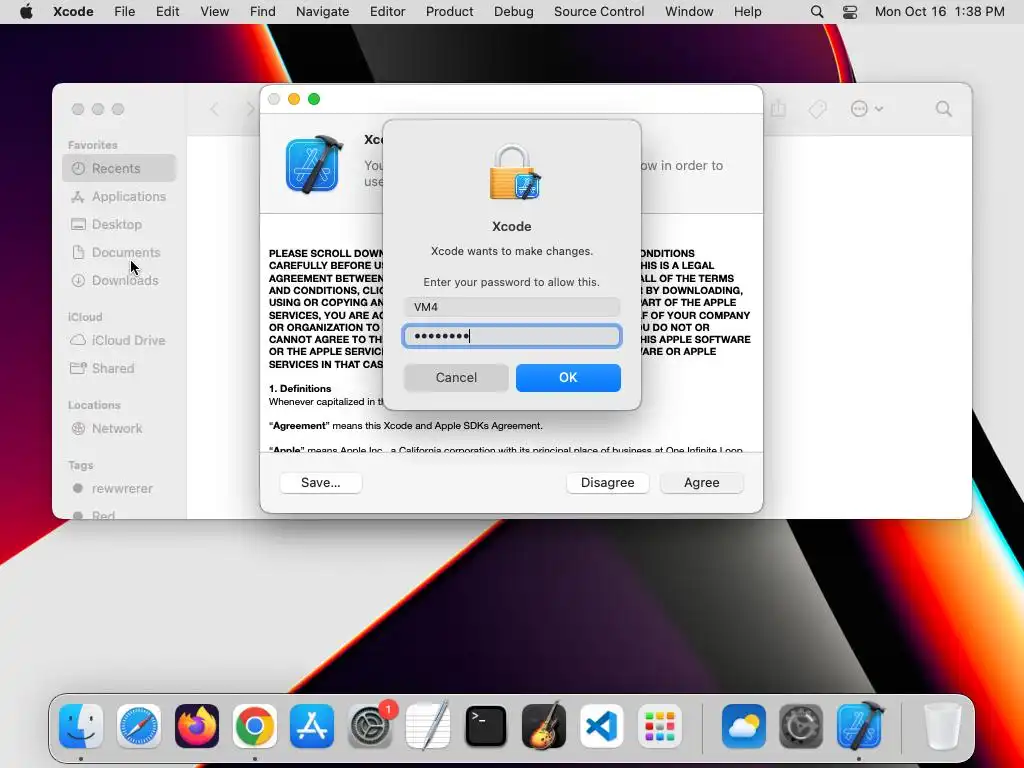Launch Firefox from the Dock
This screenshot has height=768, width=1024.
tap(197, 726)
